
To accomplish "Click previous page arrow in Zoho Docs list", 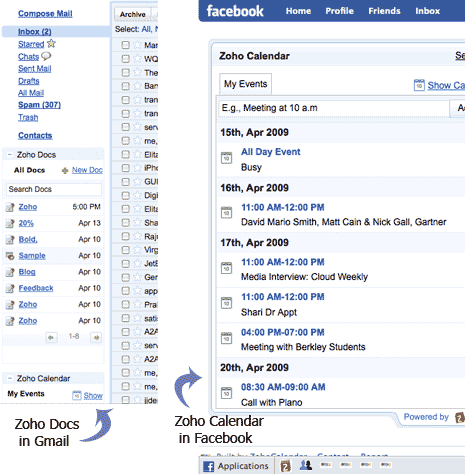I will [x=51, y=337].
